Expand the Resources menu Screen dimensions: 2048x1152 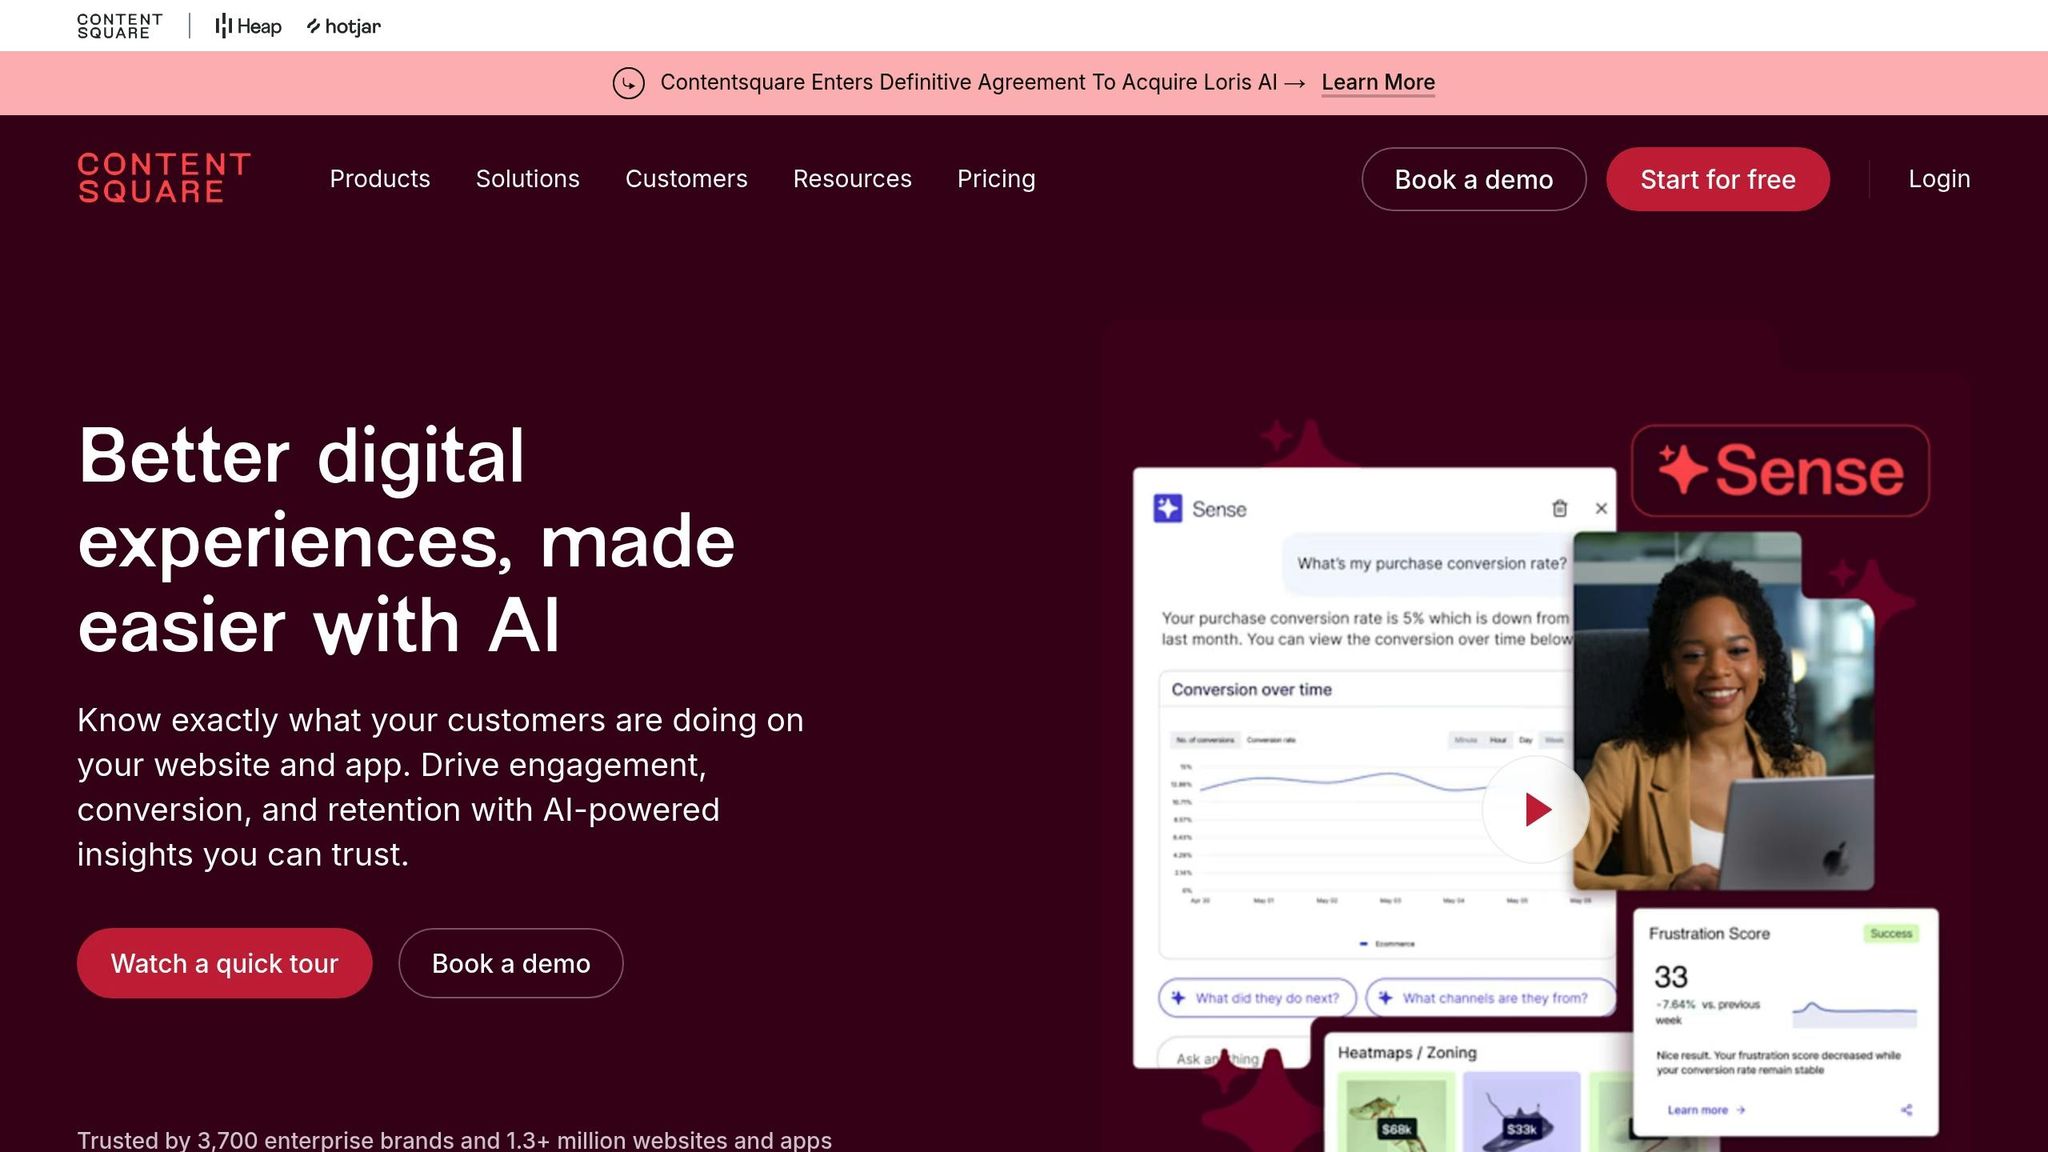[852, 179]
